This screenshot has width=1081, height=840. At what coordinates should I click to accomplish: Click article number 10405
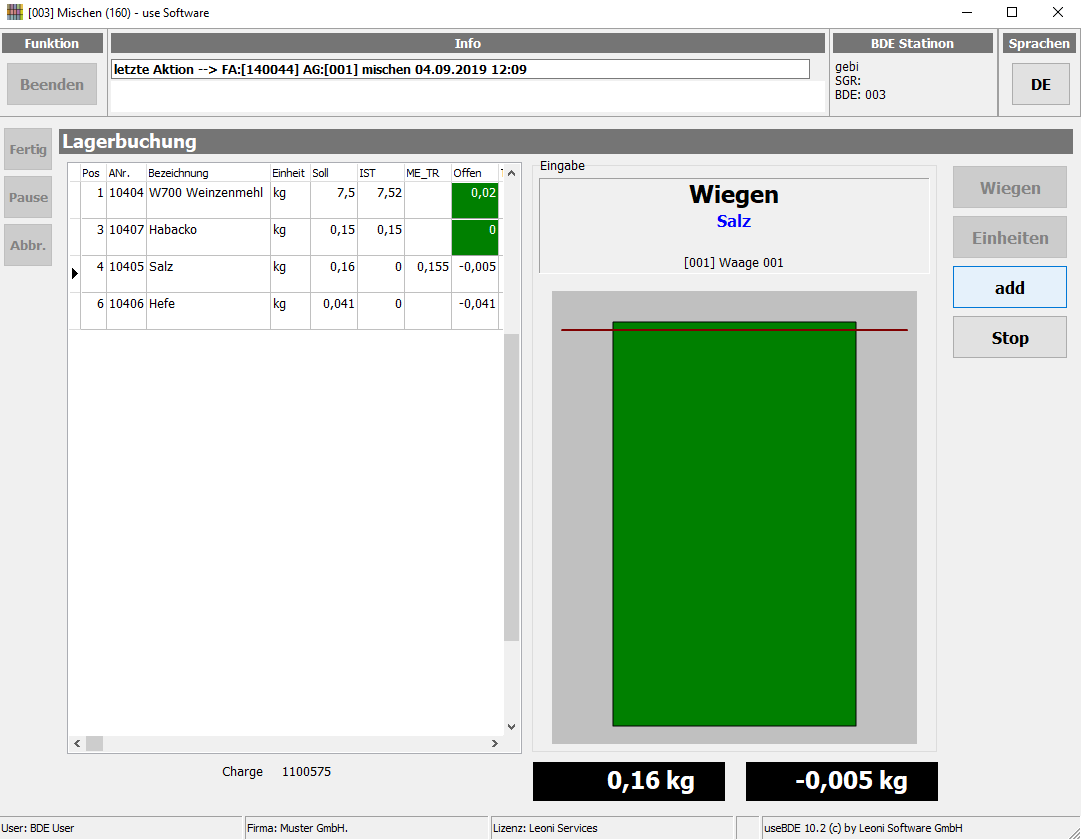[x=126, y=267]
